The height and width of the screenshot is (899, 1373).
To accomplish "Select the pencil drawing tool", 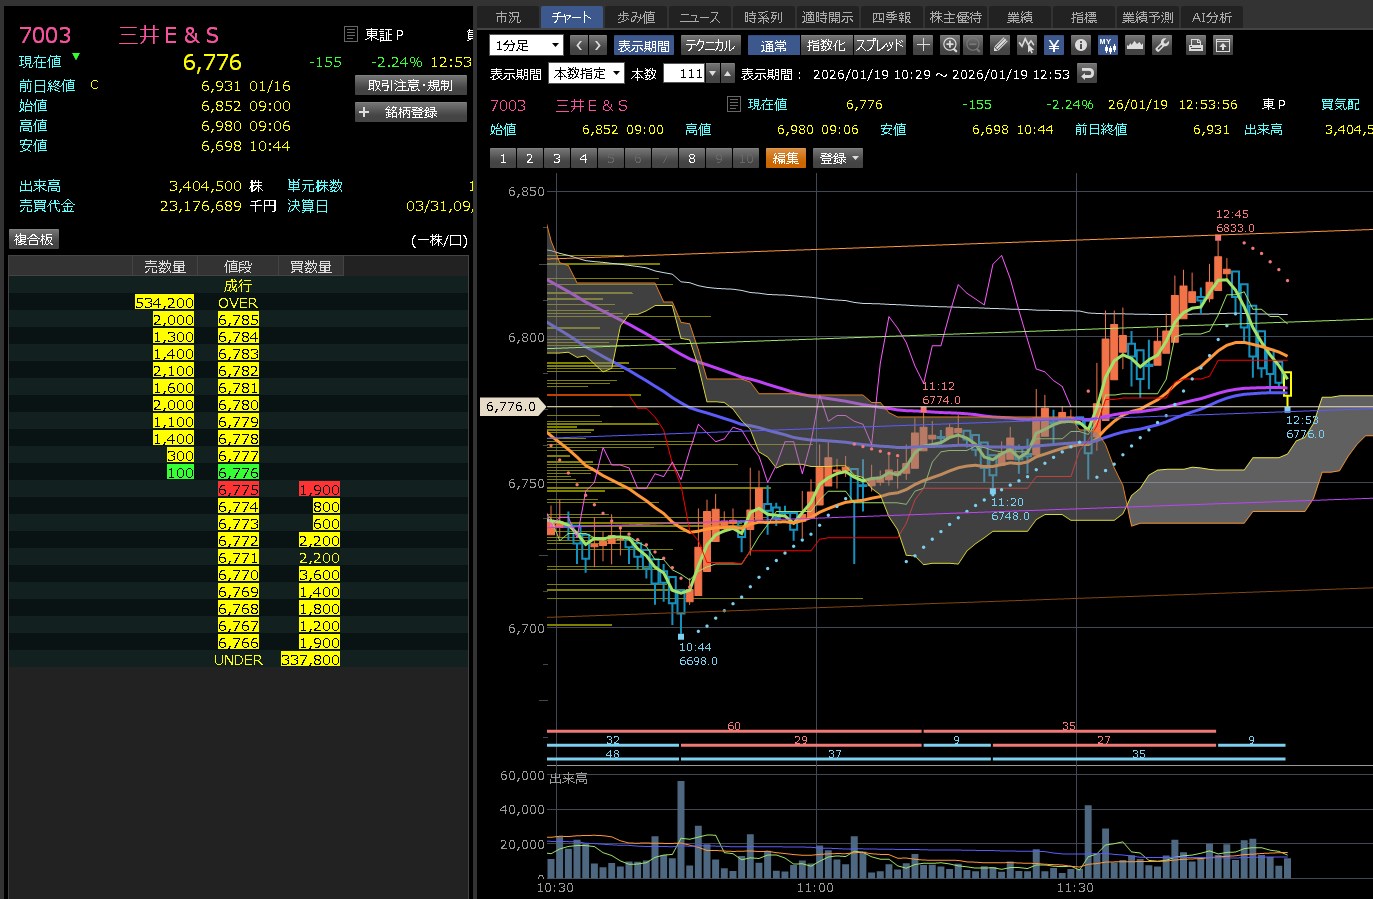I will click(x=1000, y=45).
